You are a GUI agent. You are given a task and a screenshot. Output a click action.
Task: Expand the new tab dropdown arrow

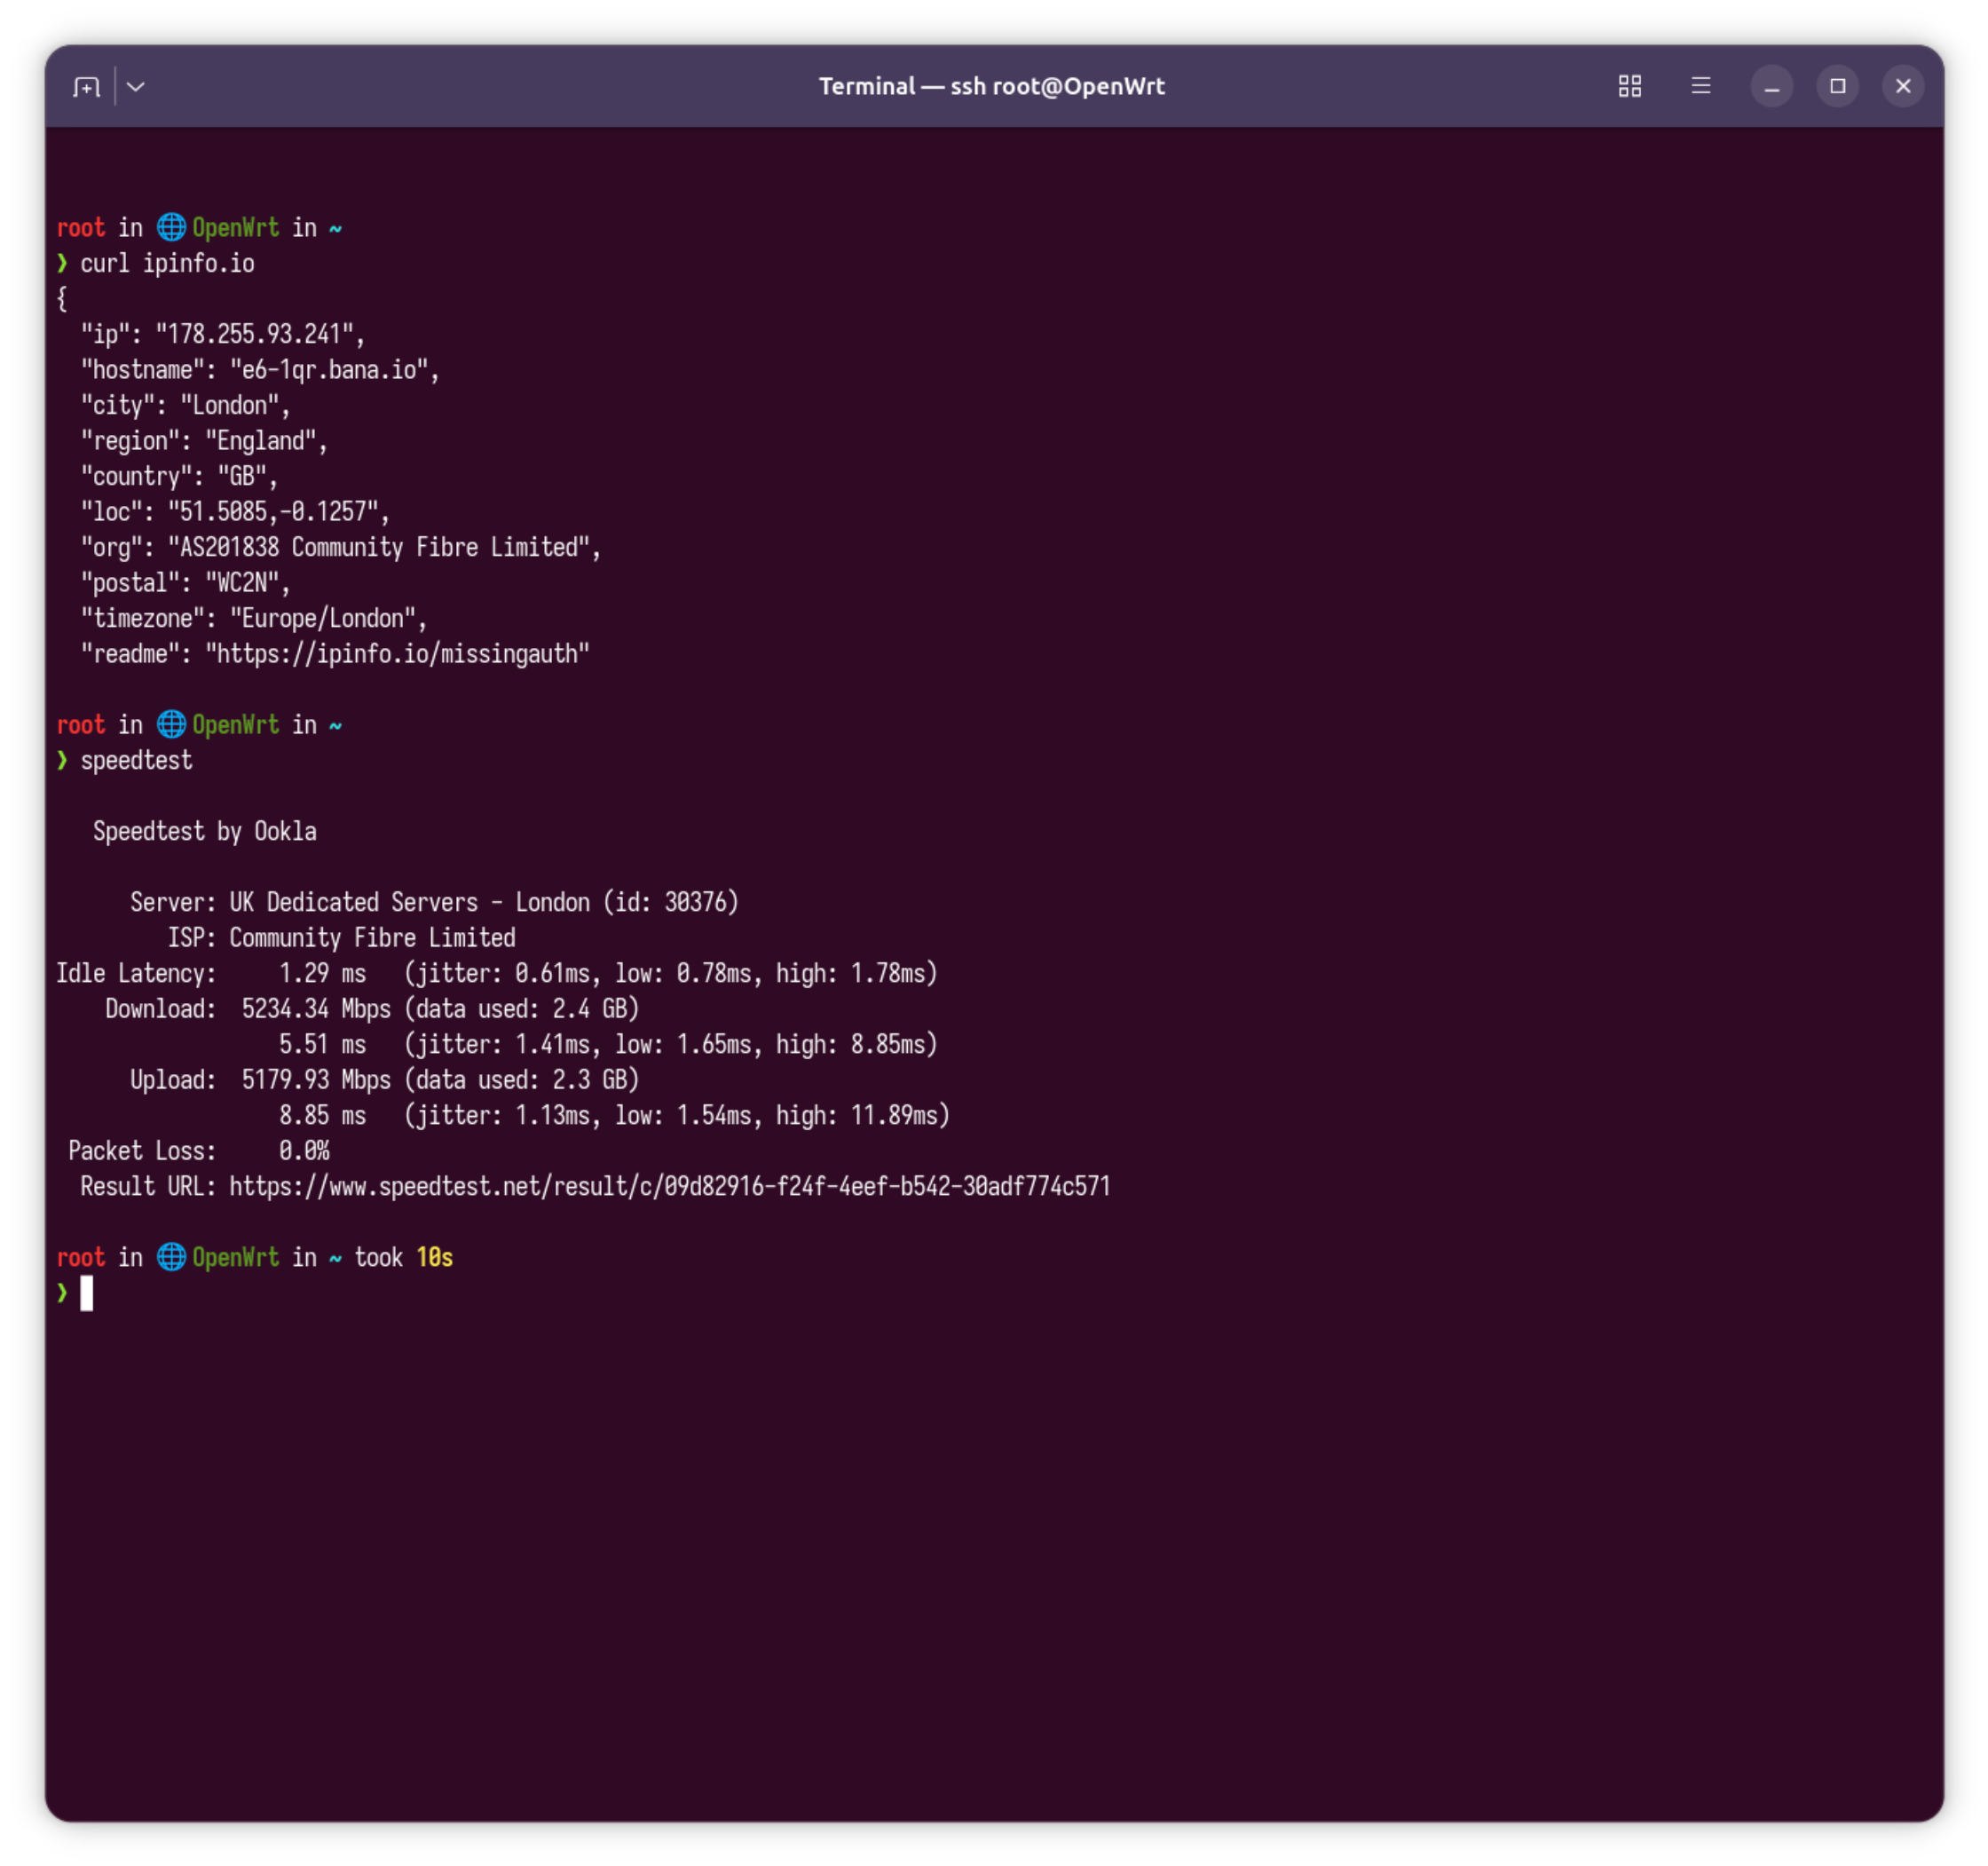point(137,87)
